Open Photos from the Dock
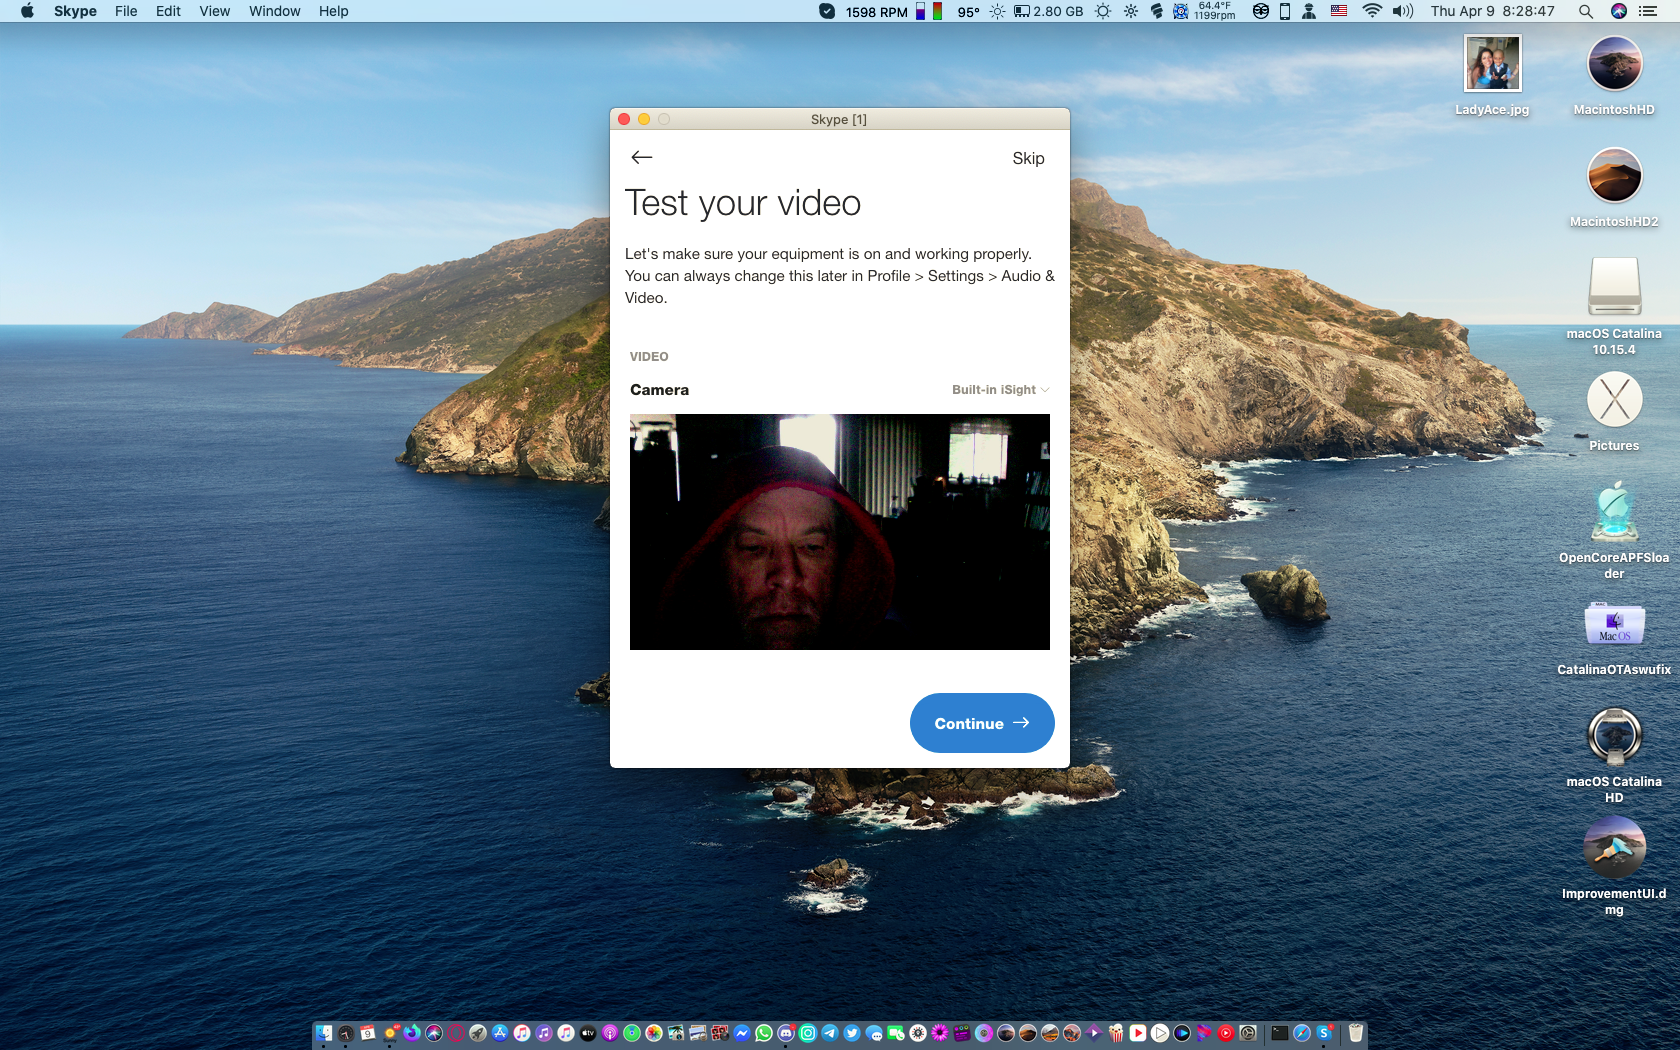 653,1033
